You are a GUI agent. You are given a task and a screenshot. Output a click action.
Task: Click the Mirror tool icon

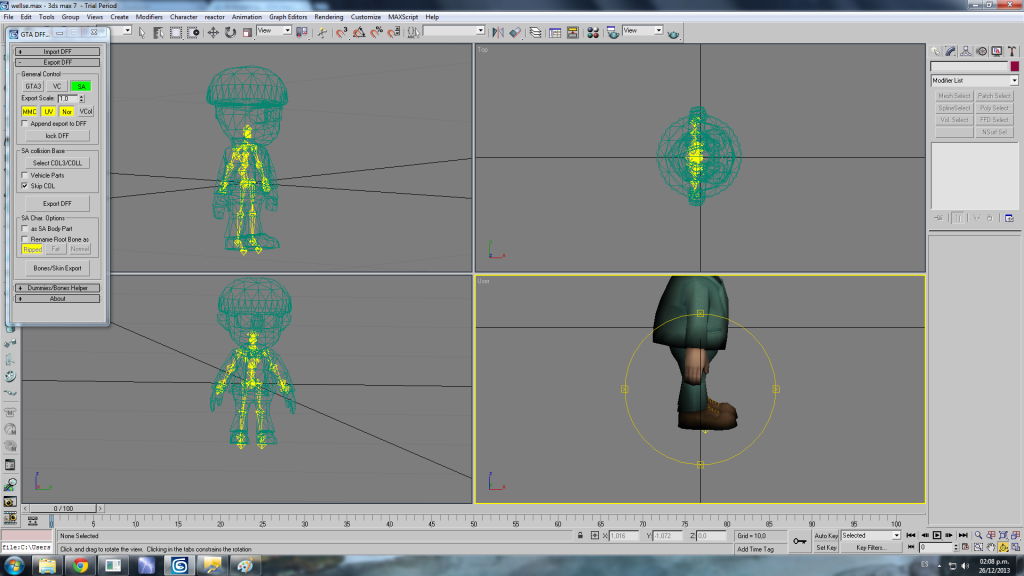coord(498,32)
